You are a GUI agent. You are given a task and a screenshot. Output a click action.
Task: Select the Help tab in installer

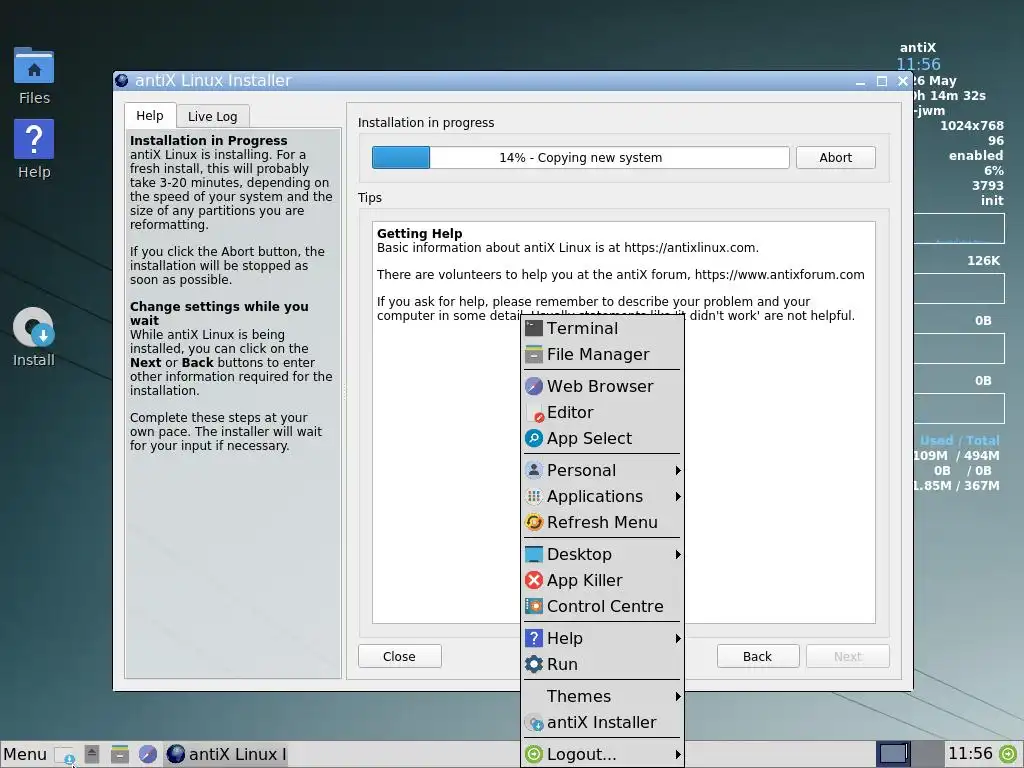tap(150, 116)
